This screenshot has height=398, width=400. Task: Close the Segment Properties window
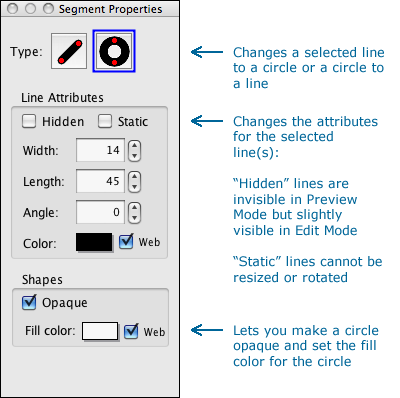13,9
